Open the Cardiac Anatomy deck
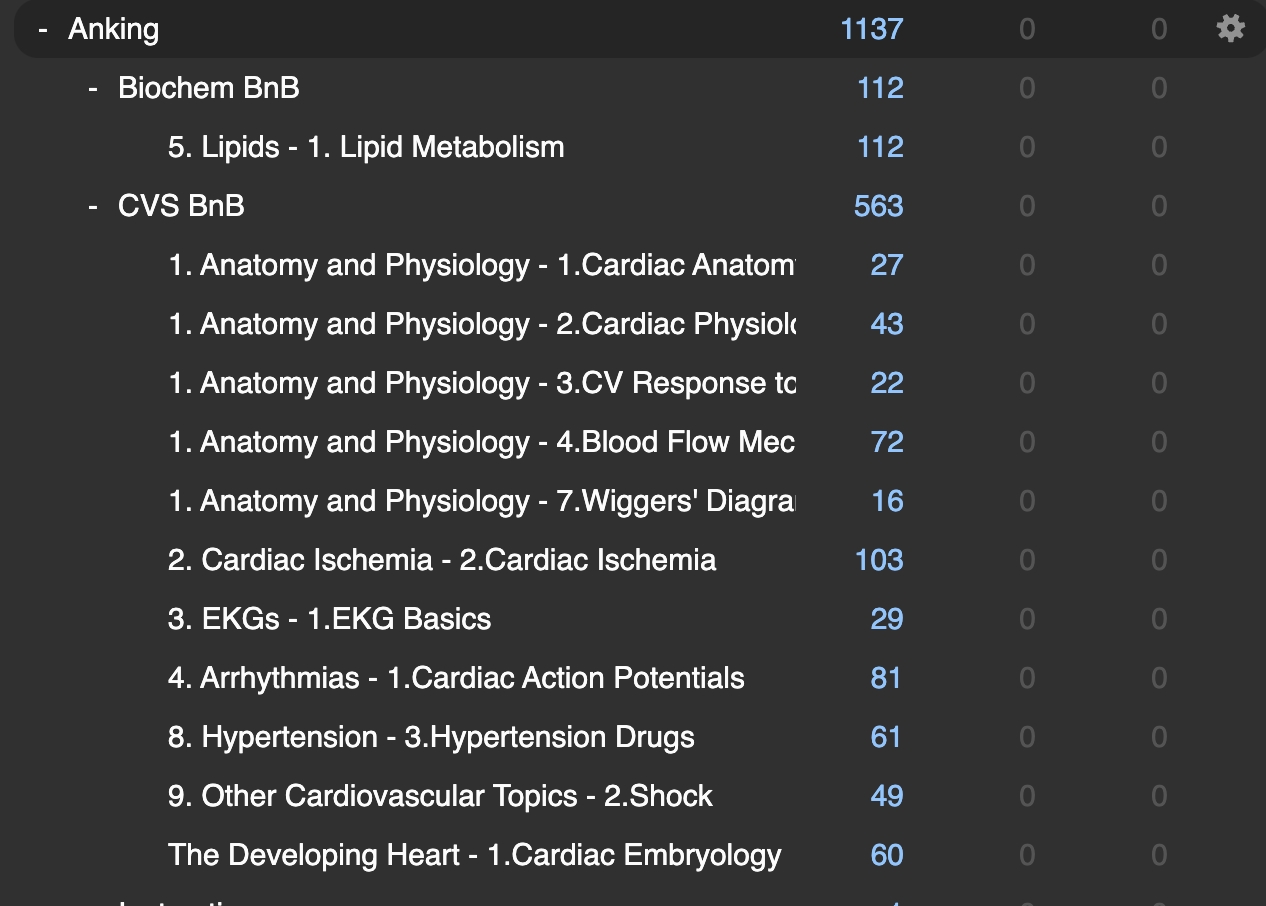Image resolution: width=1266 pixels, height=906 pixels. click(x=481, y=265)
